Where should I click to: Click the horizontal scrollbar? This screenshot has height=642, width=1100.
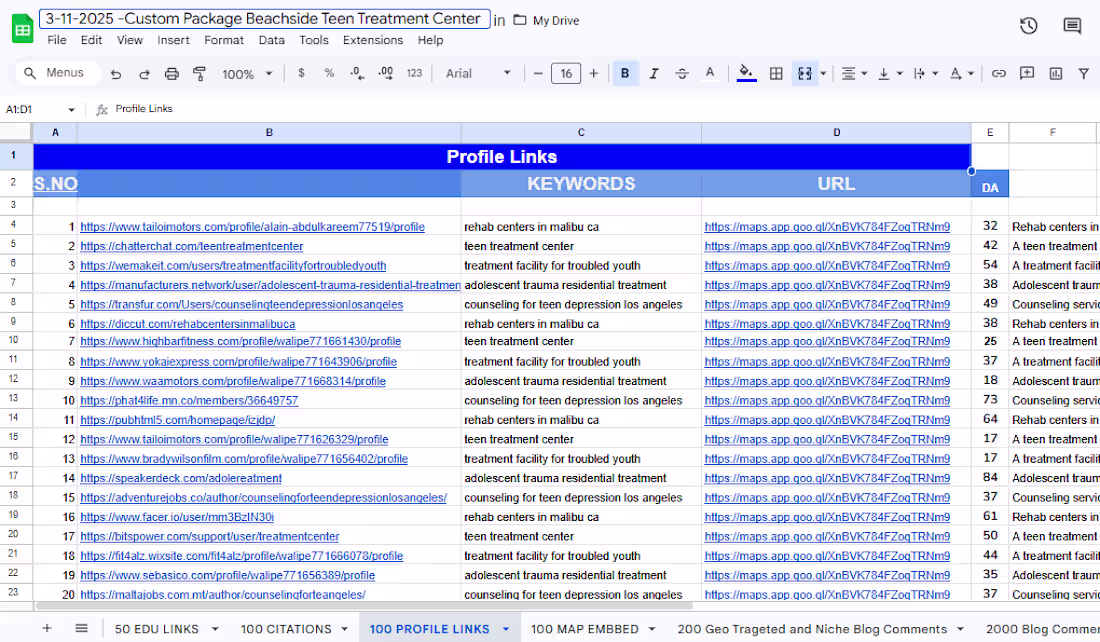pyautogui.click(x=365, y=606)
